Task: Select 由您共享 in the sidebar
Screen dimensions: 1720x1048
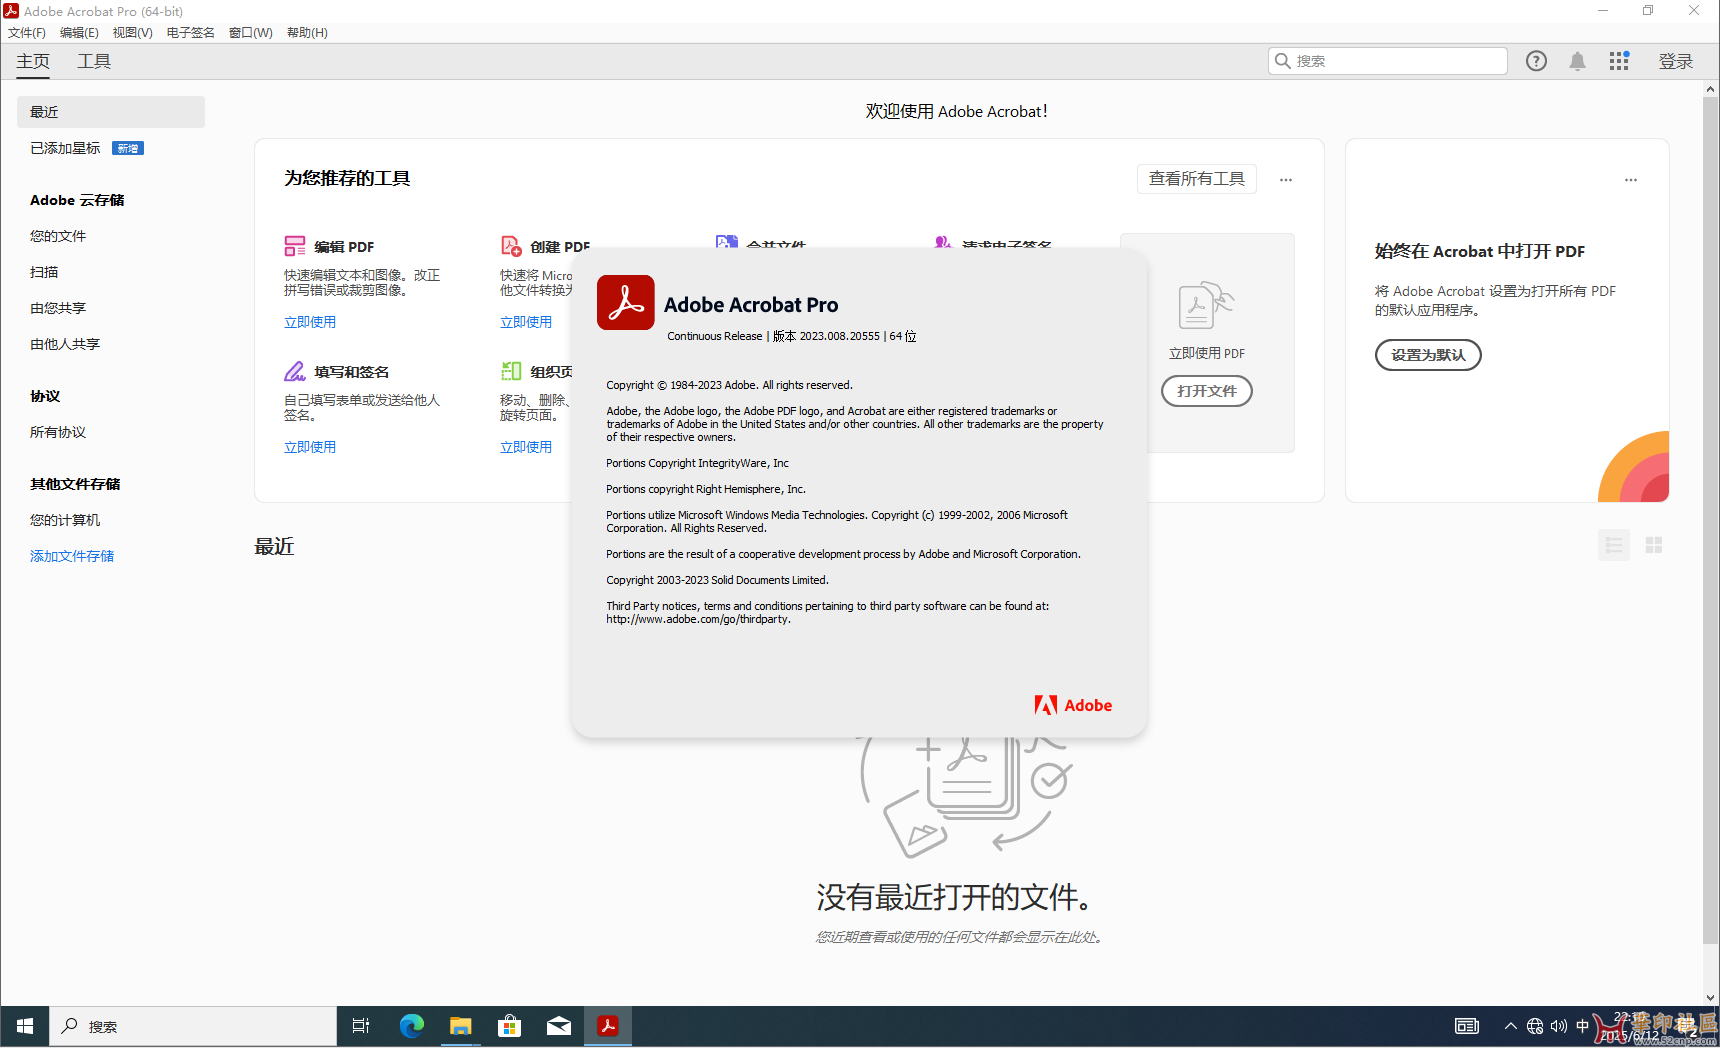Action: tap(58, 308)
